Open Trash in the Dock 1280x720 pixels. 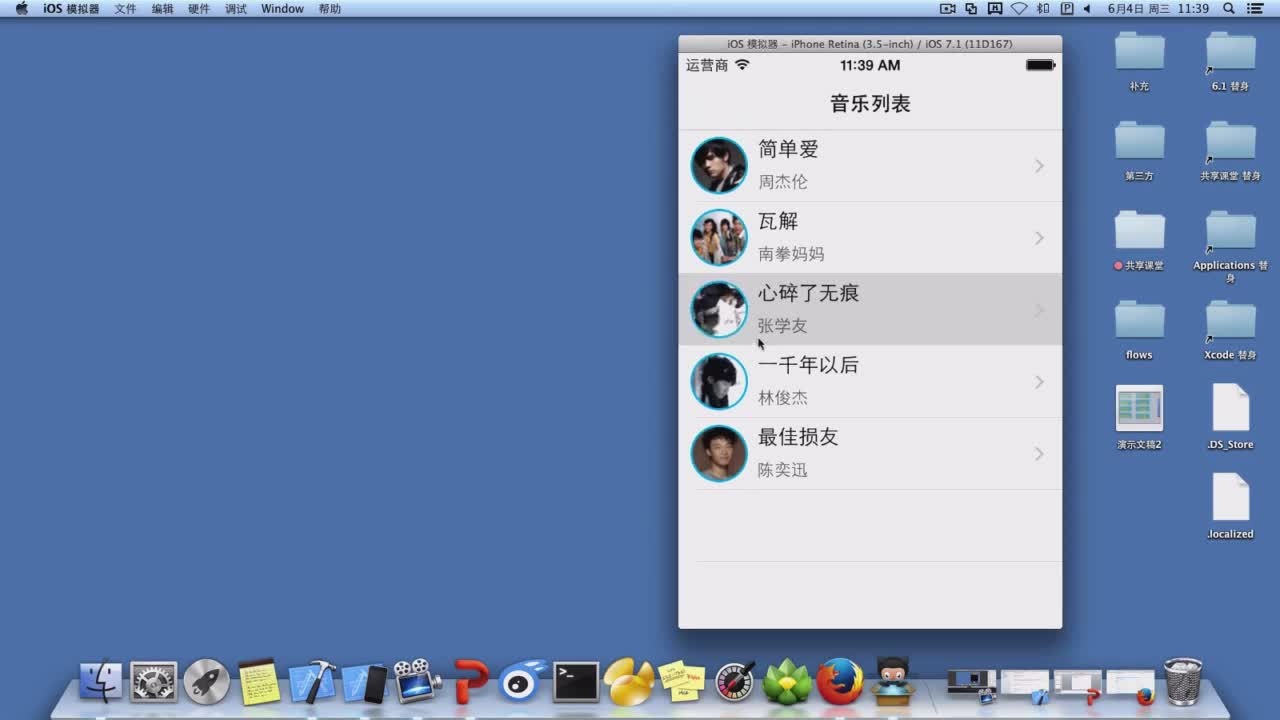point(1183,681)
